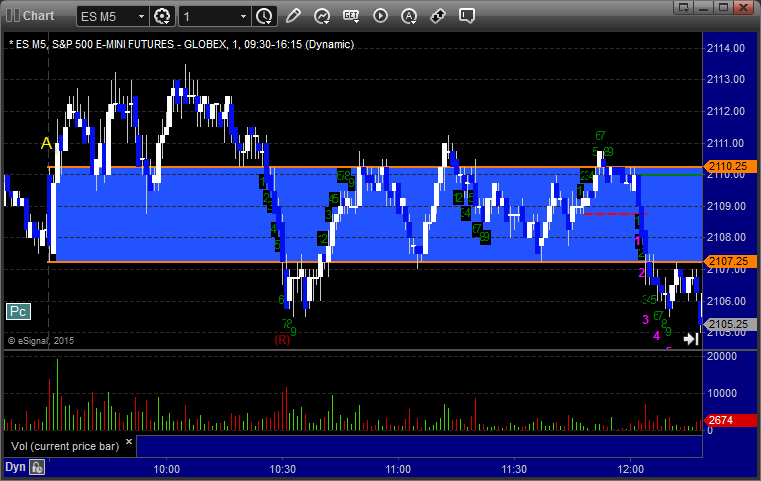The width and height of the screenshot is (761, 481).
Task: Click the 2109.00 price axis label
Action: tap(726, 206)
